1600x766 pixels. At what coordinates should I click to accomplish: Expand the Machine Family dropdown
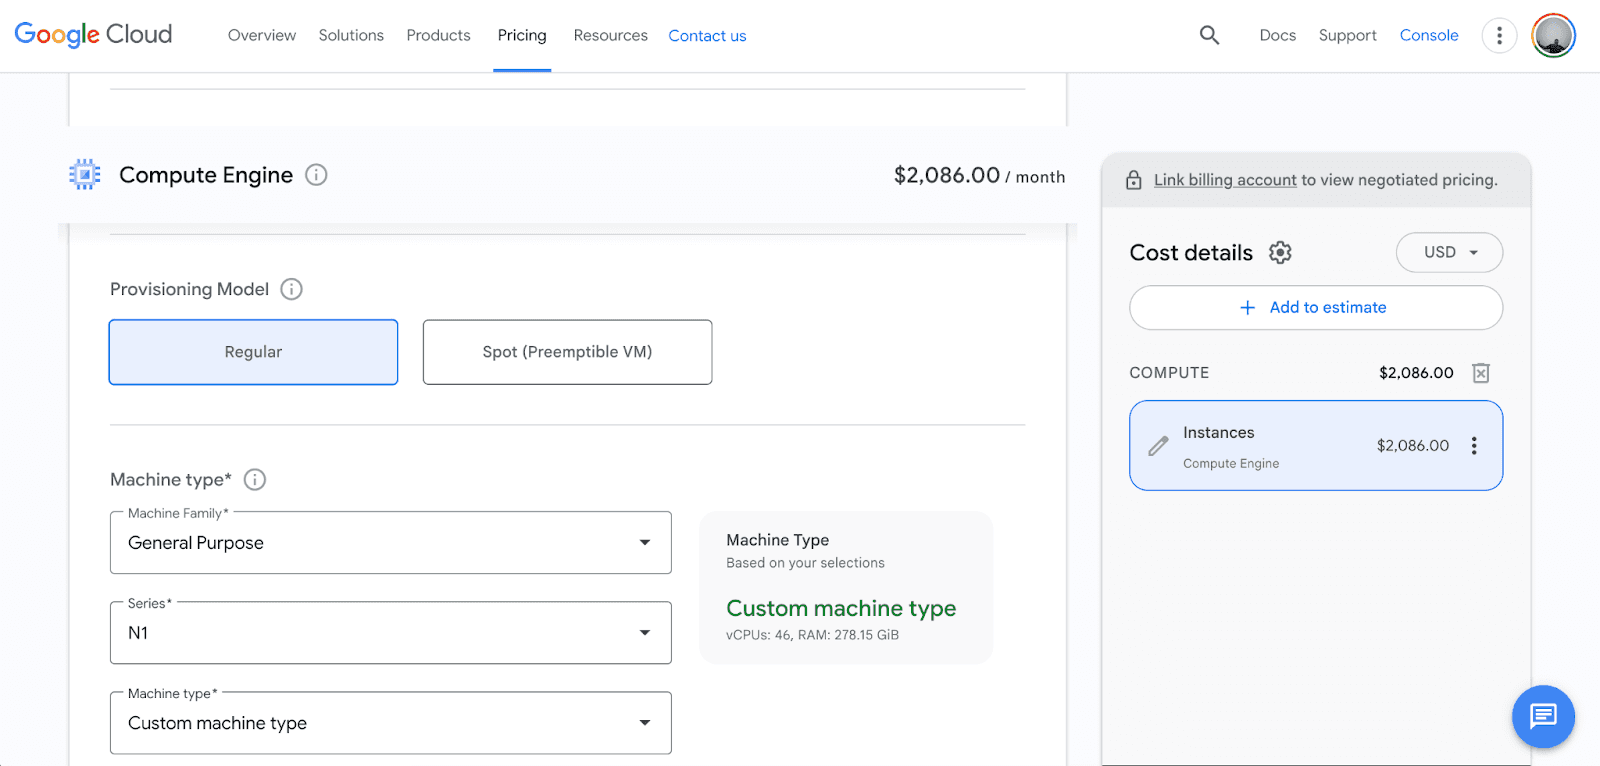click(x=390, y=543)
